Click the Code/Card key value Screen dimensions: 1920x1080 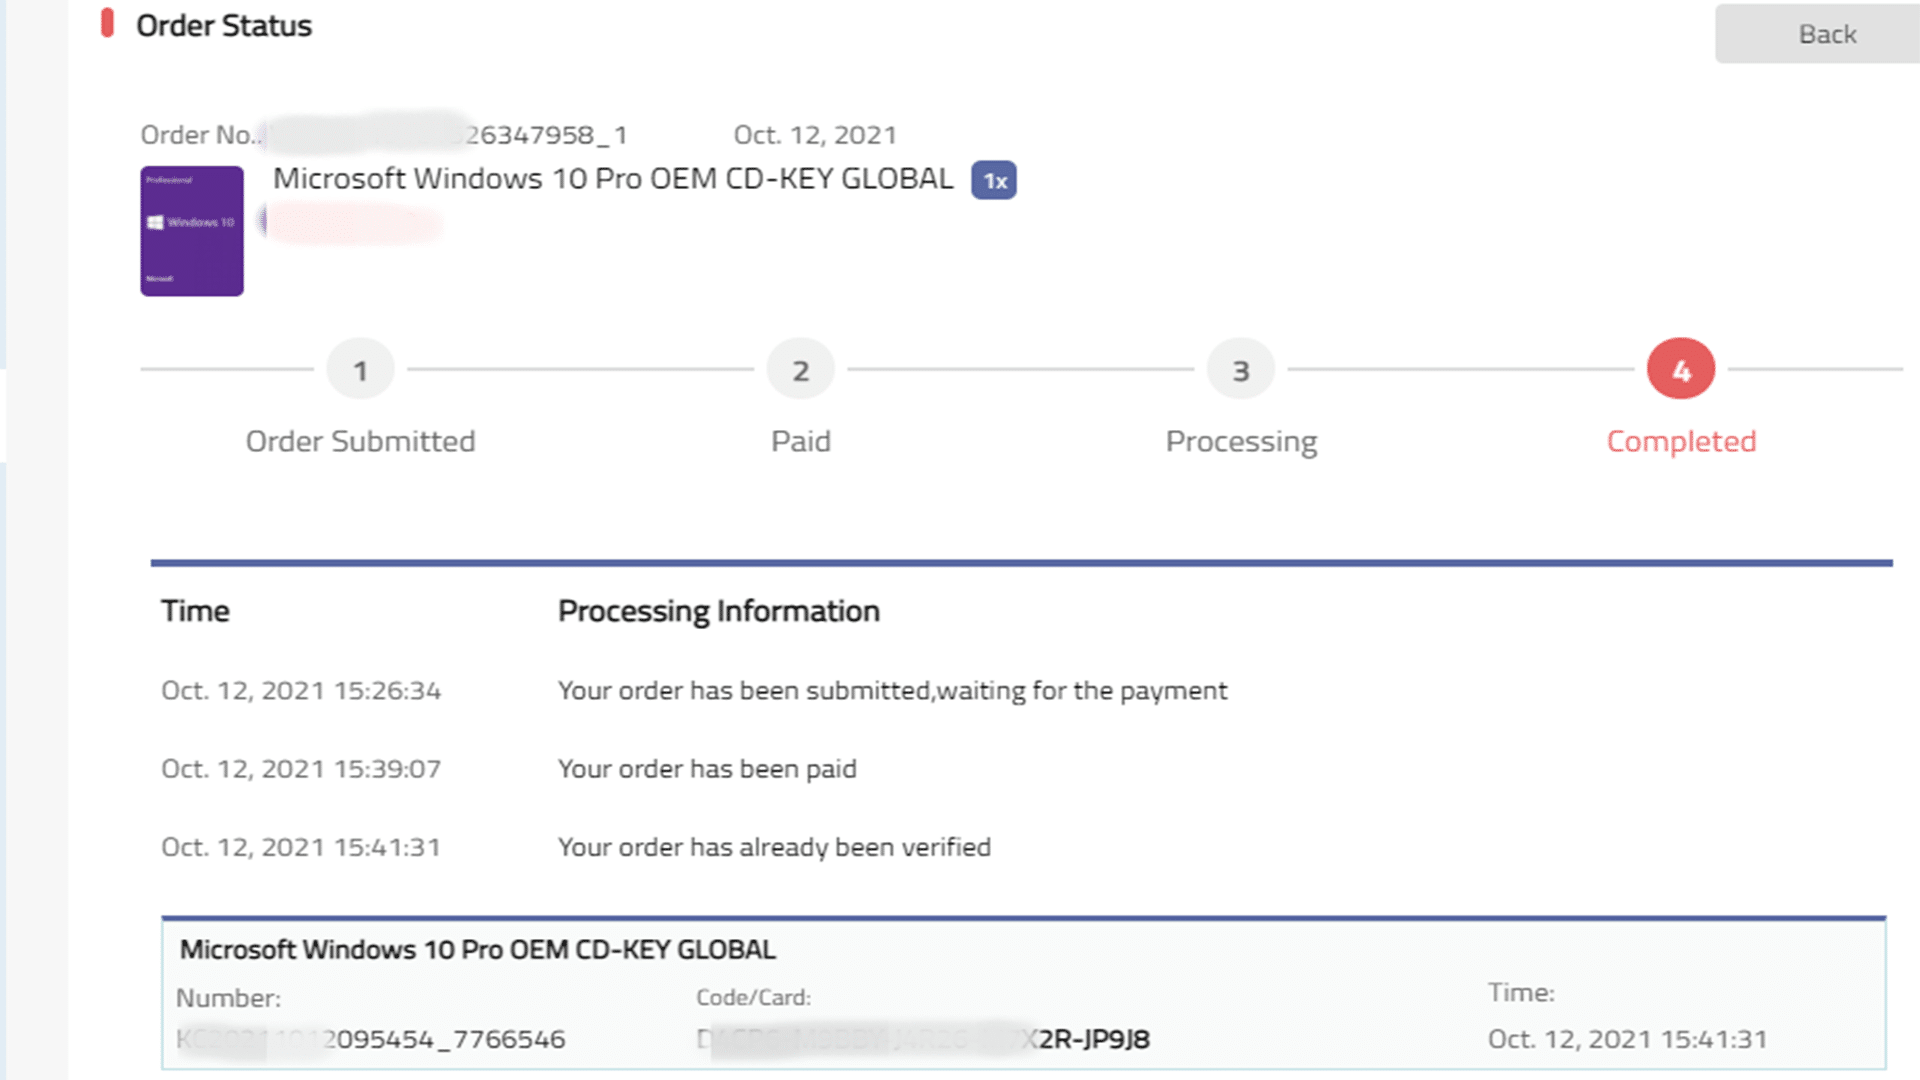pyautogui.click(x=922, y=1039)
